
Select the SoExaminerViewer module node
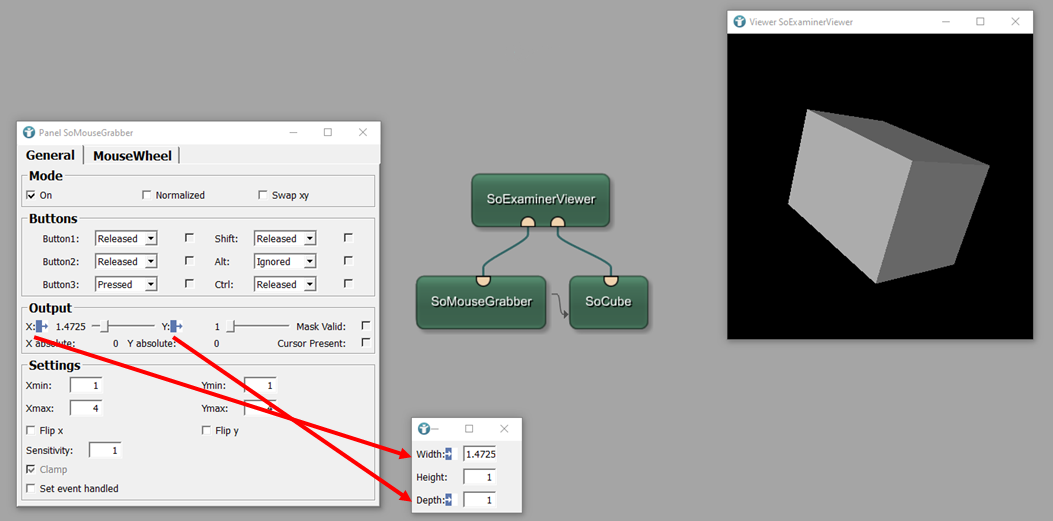pyautogui.click(x=540, y=198)
